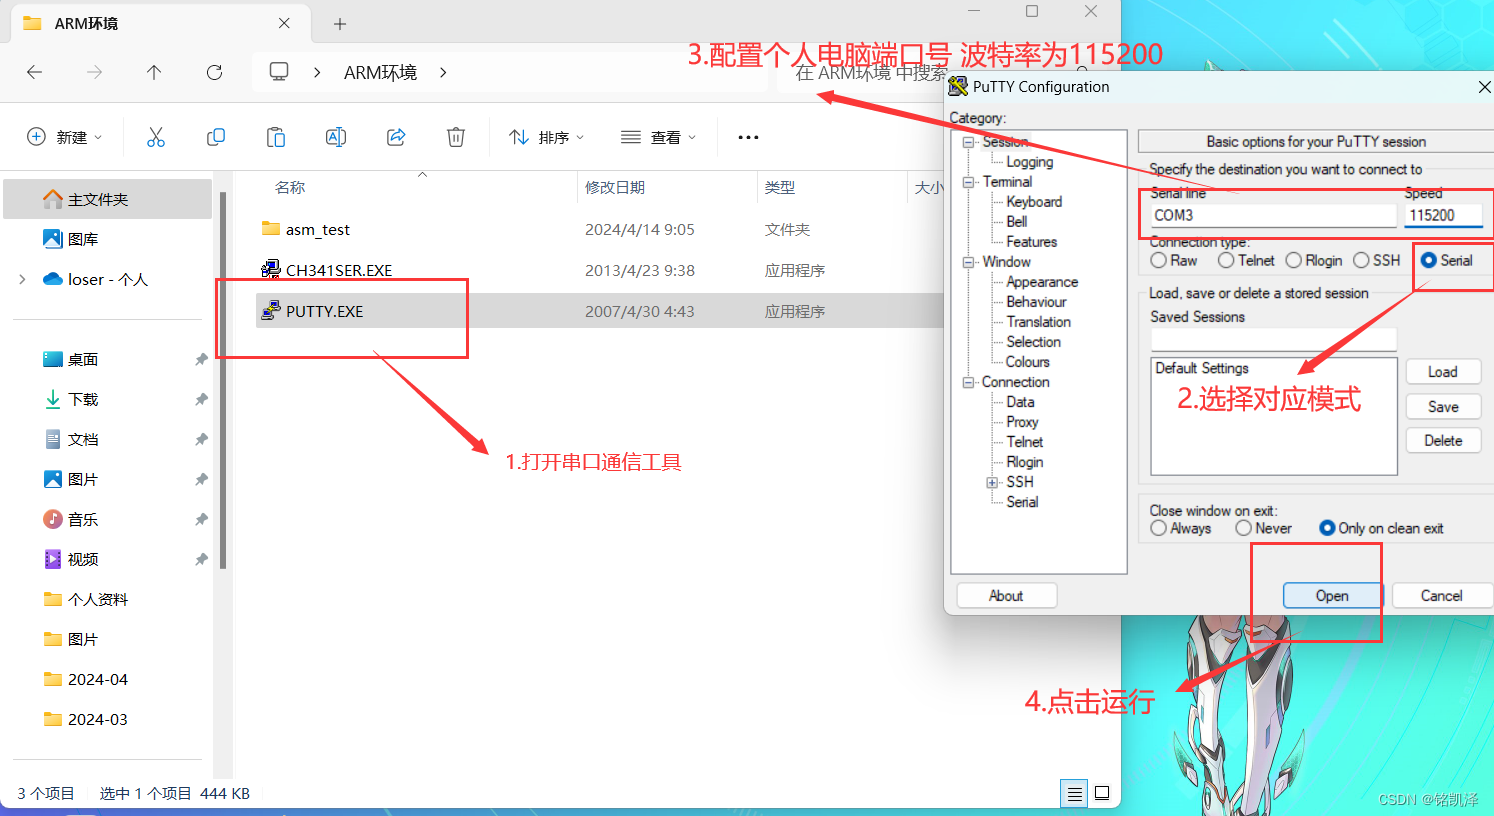Collapse the Session category tree
The height and width of the screenshot is (816, 1494).
click(x=966, y=141)
